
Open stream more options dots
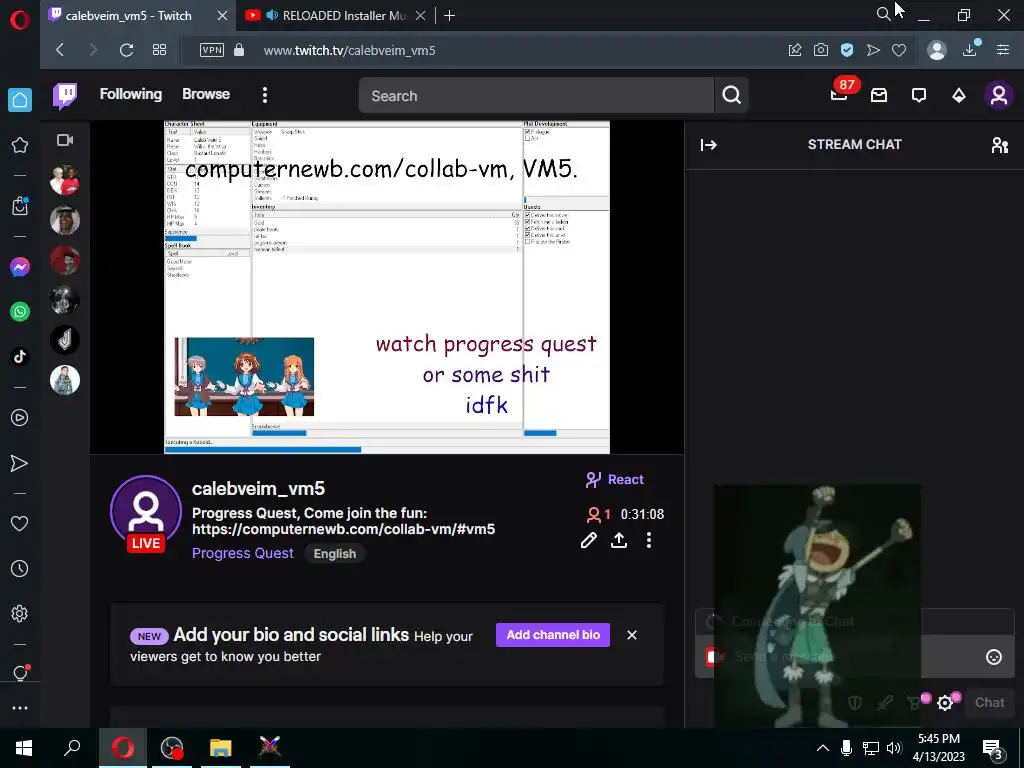[x=648, y=540]
